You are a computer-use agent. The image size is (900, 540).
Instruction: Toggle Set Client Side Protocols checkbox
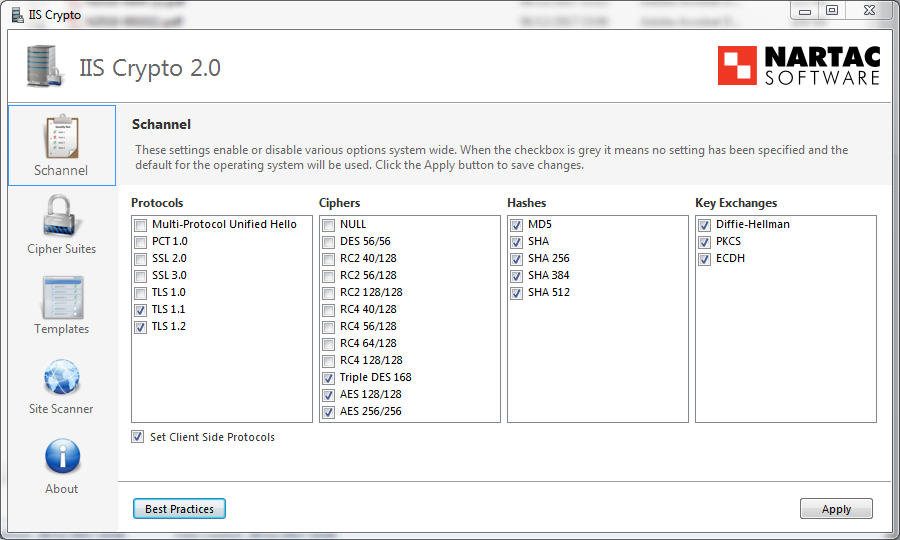tap(138, 437)
